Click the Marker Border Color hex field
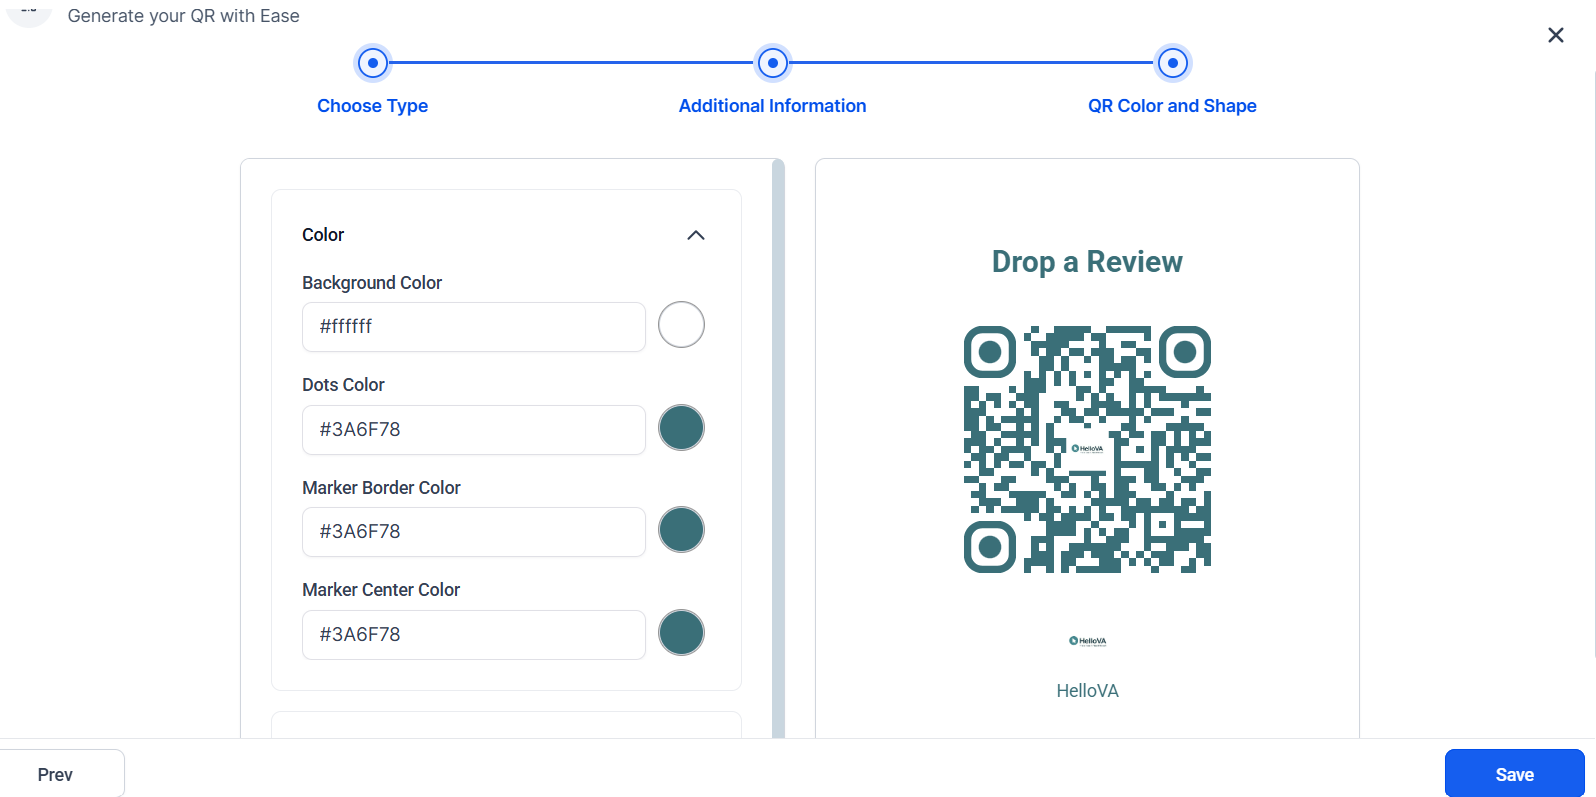This screenshot has width=1596, height=797. [x=473, y=532]
